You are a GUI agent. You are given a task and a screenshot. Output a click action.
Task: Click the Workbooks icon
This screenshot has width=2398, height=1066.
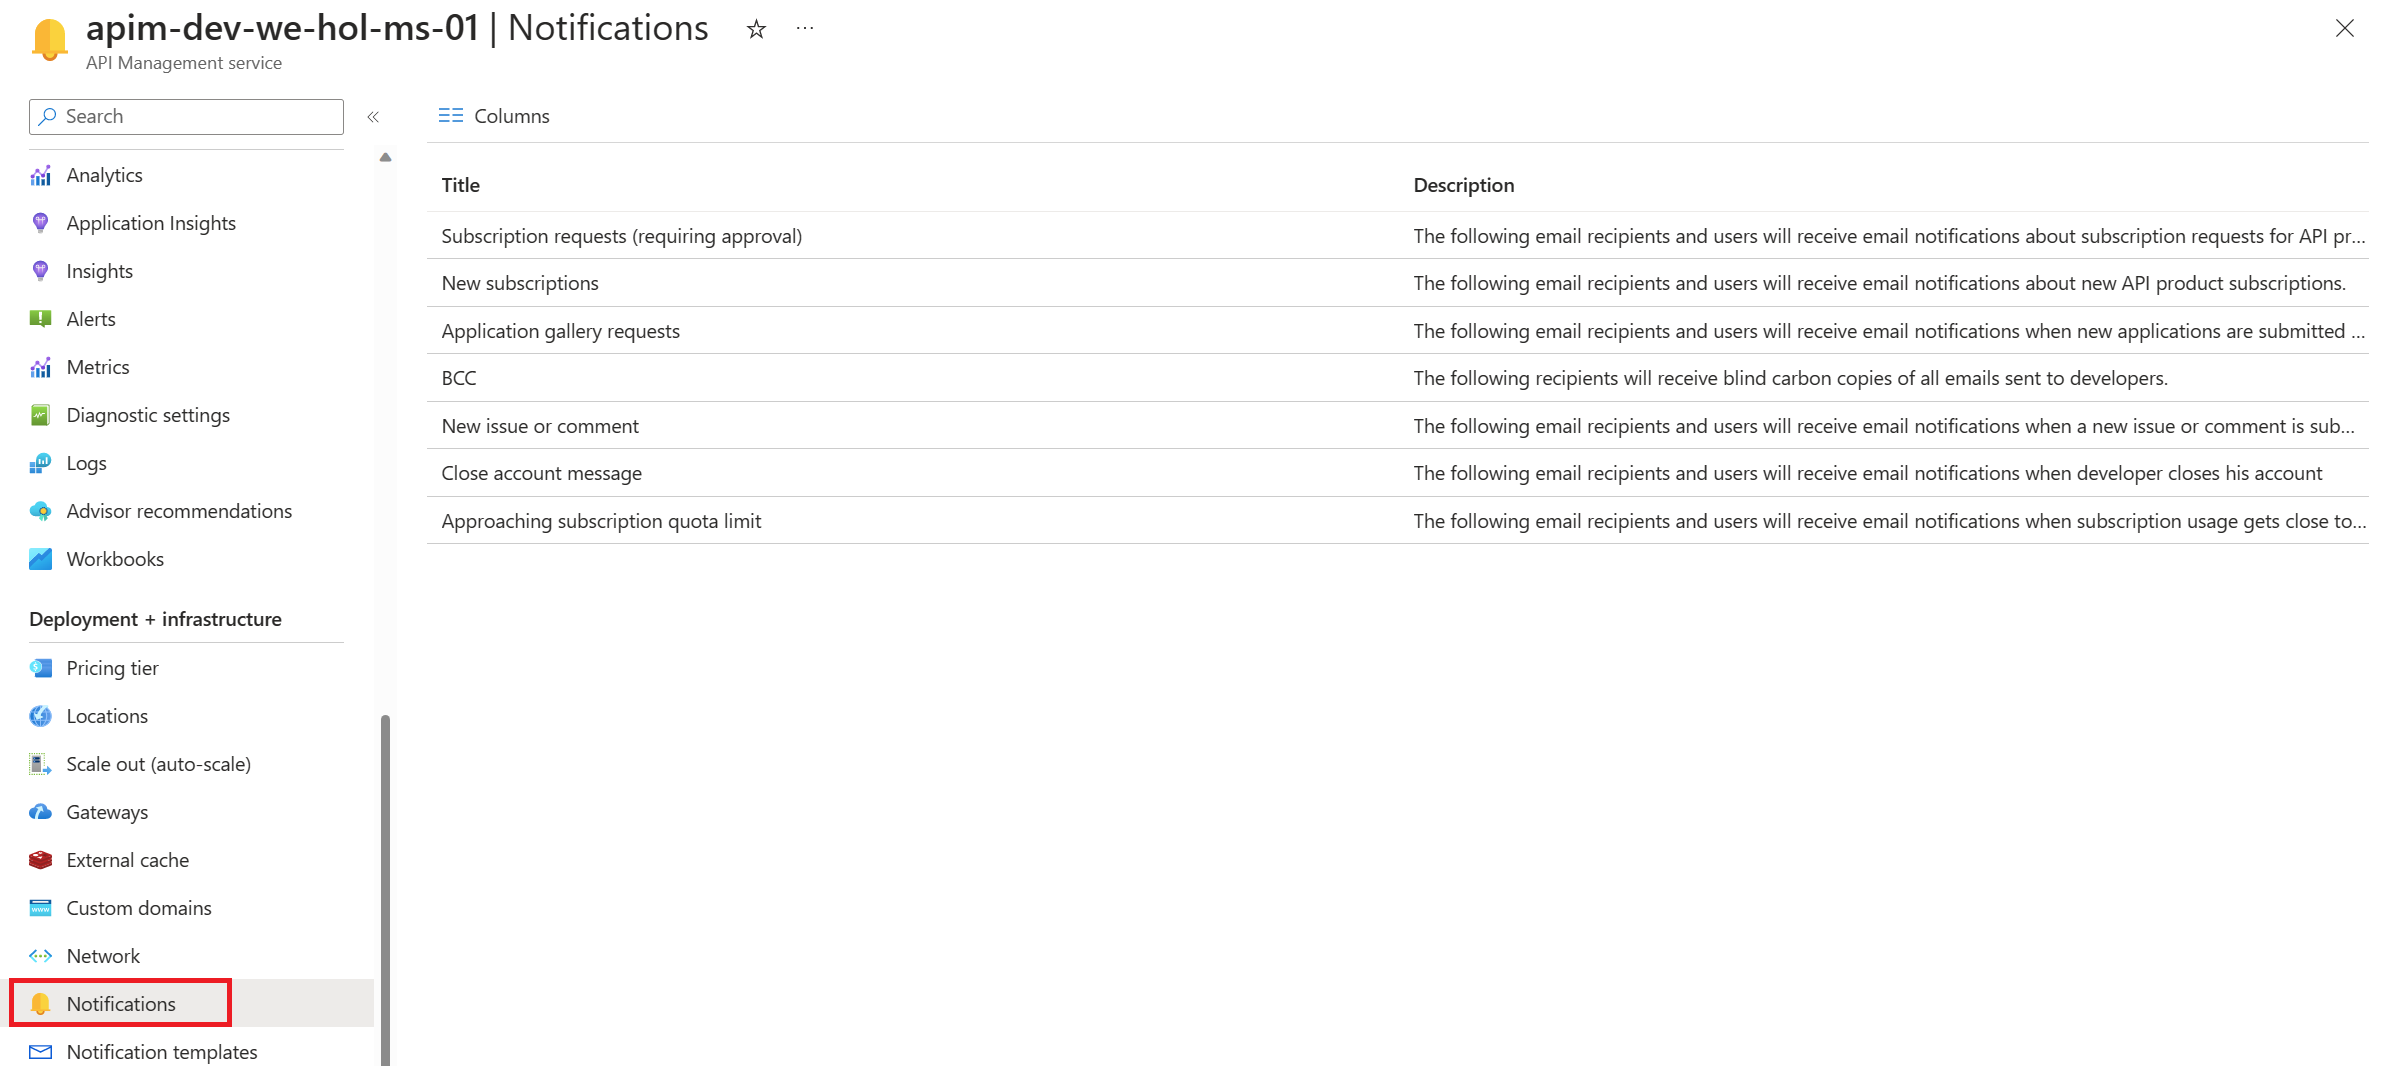click(40, 559)
